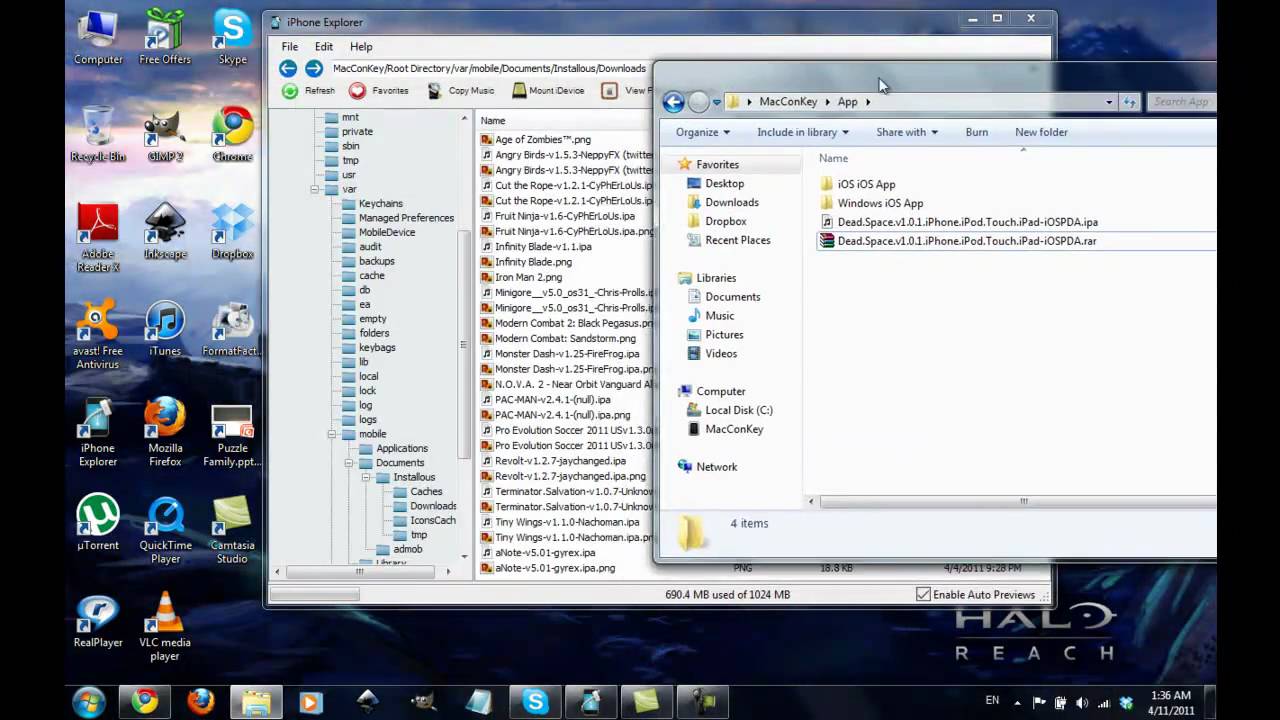1280x720 pixels.
Task: Toggle Enable Auto Previews checkbox
Action: (x=923, y=594)
